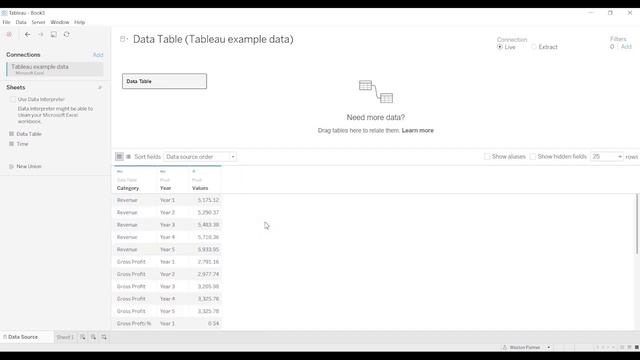The height and width of the screenshot is (360, 640).
Task: Switch to metadata list view
Action: coord(128,156)
